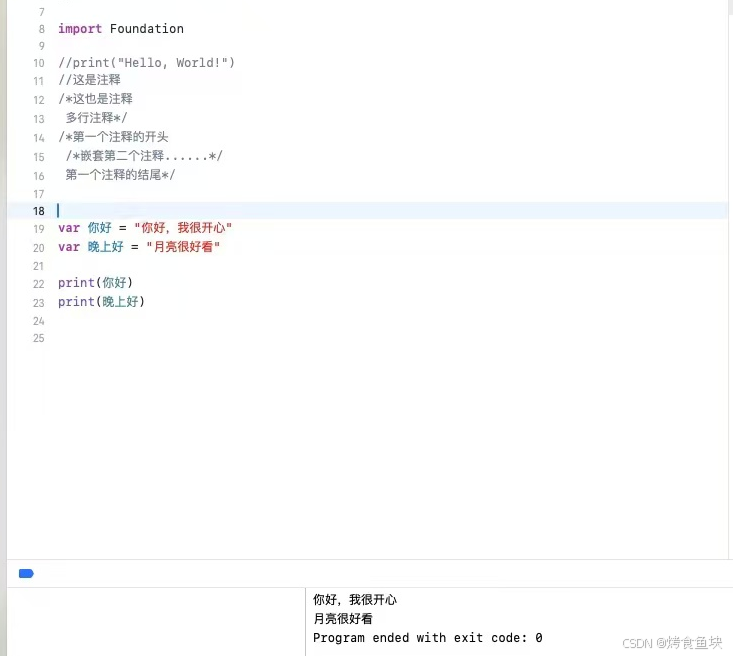The height and width of the screenshot is (656, 733).
Task: Click the /*第一个注释的开头 line
Action: [x=113, y=137]
